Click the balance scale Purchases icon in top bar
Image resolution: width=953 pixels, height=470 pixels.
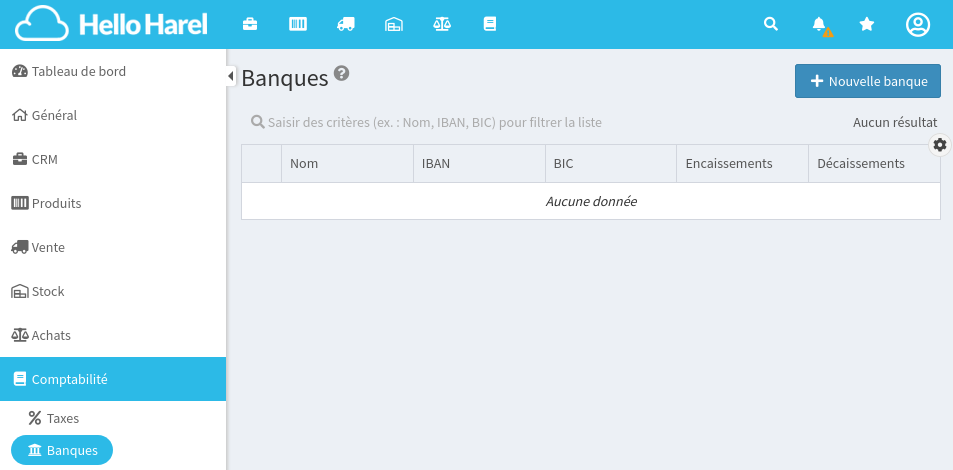click(x=441, y=24)
